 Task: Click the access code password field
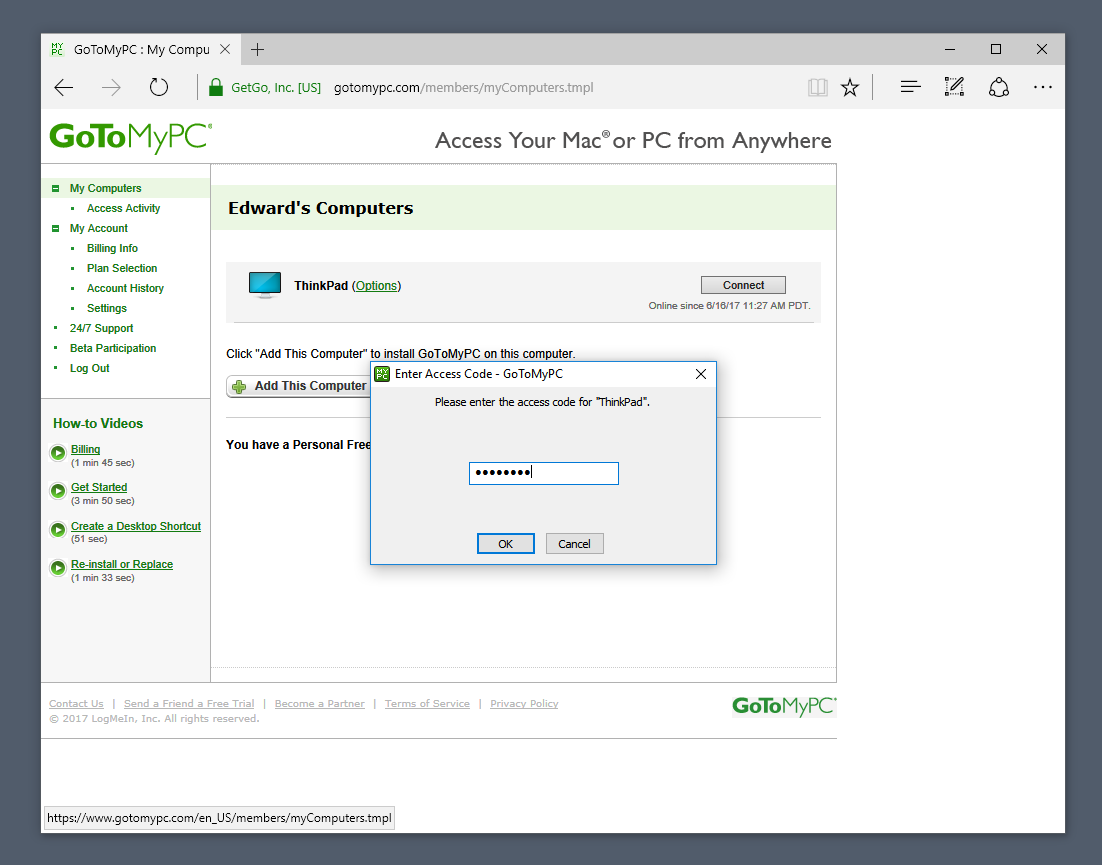click(543, 473)
